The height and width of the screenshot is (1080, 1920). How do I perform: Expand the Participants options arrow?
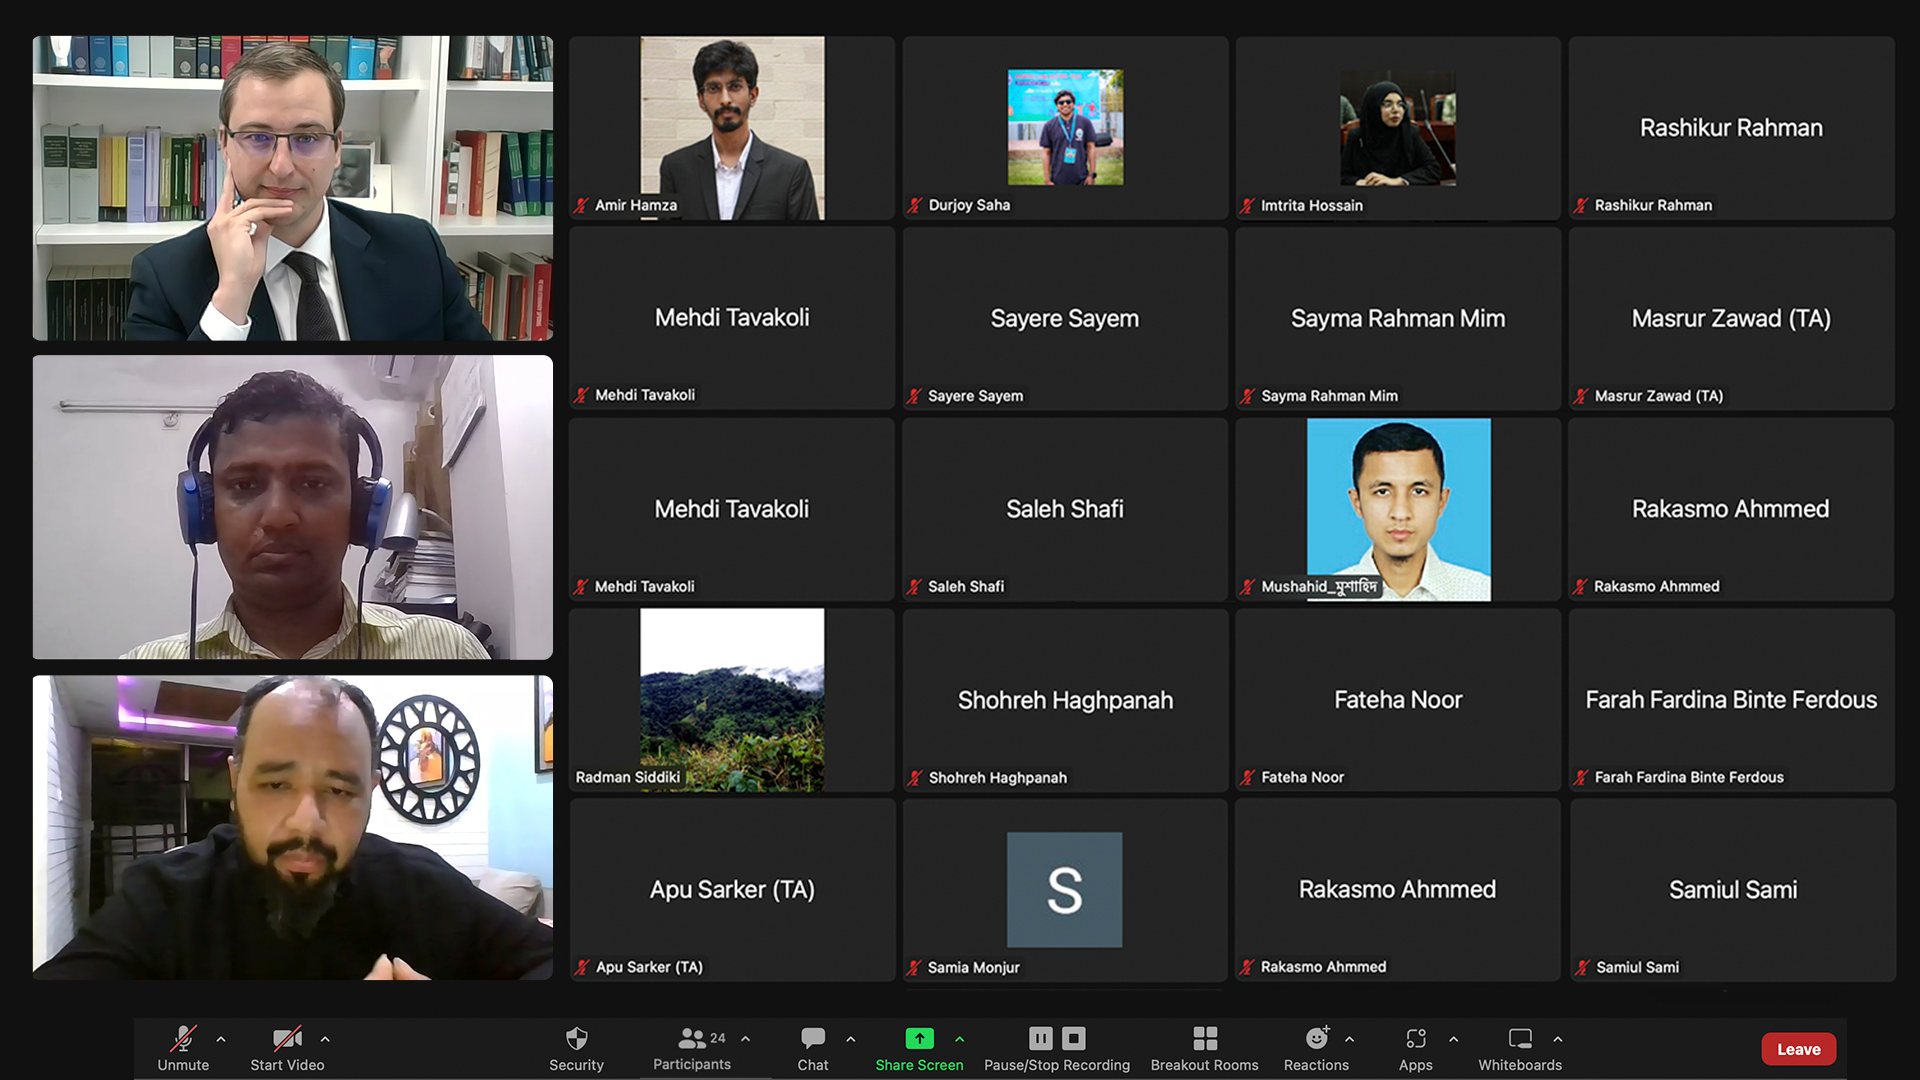click(745, 1039)
